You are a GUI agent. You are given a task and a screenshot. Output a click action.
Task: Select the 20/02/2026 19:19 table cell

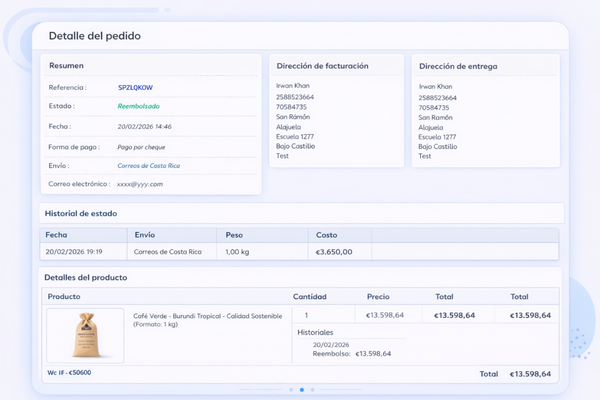pos(74,252)
